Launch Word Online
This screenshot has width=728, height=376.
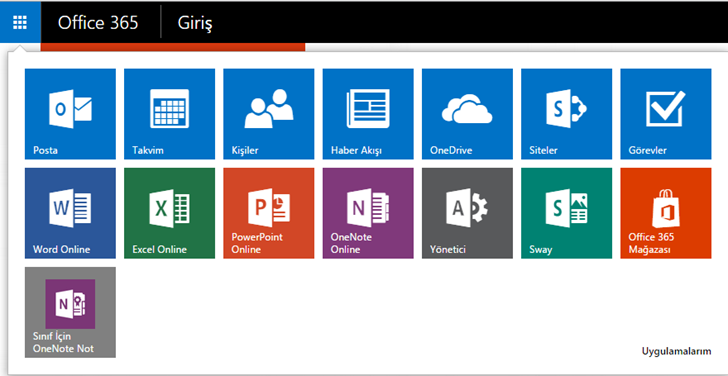click(x=70, y=213)
